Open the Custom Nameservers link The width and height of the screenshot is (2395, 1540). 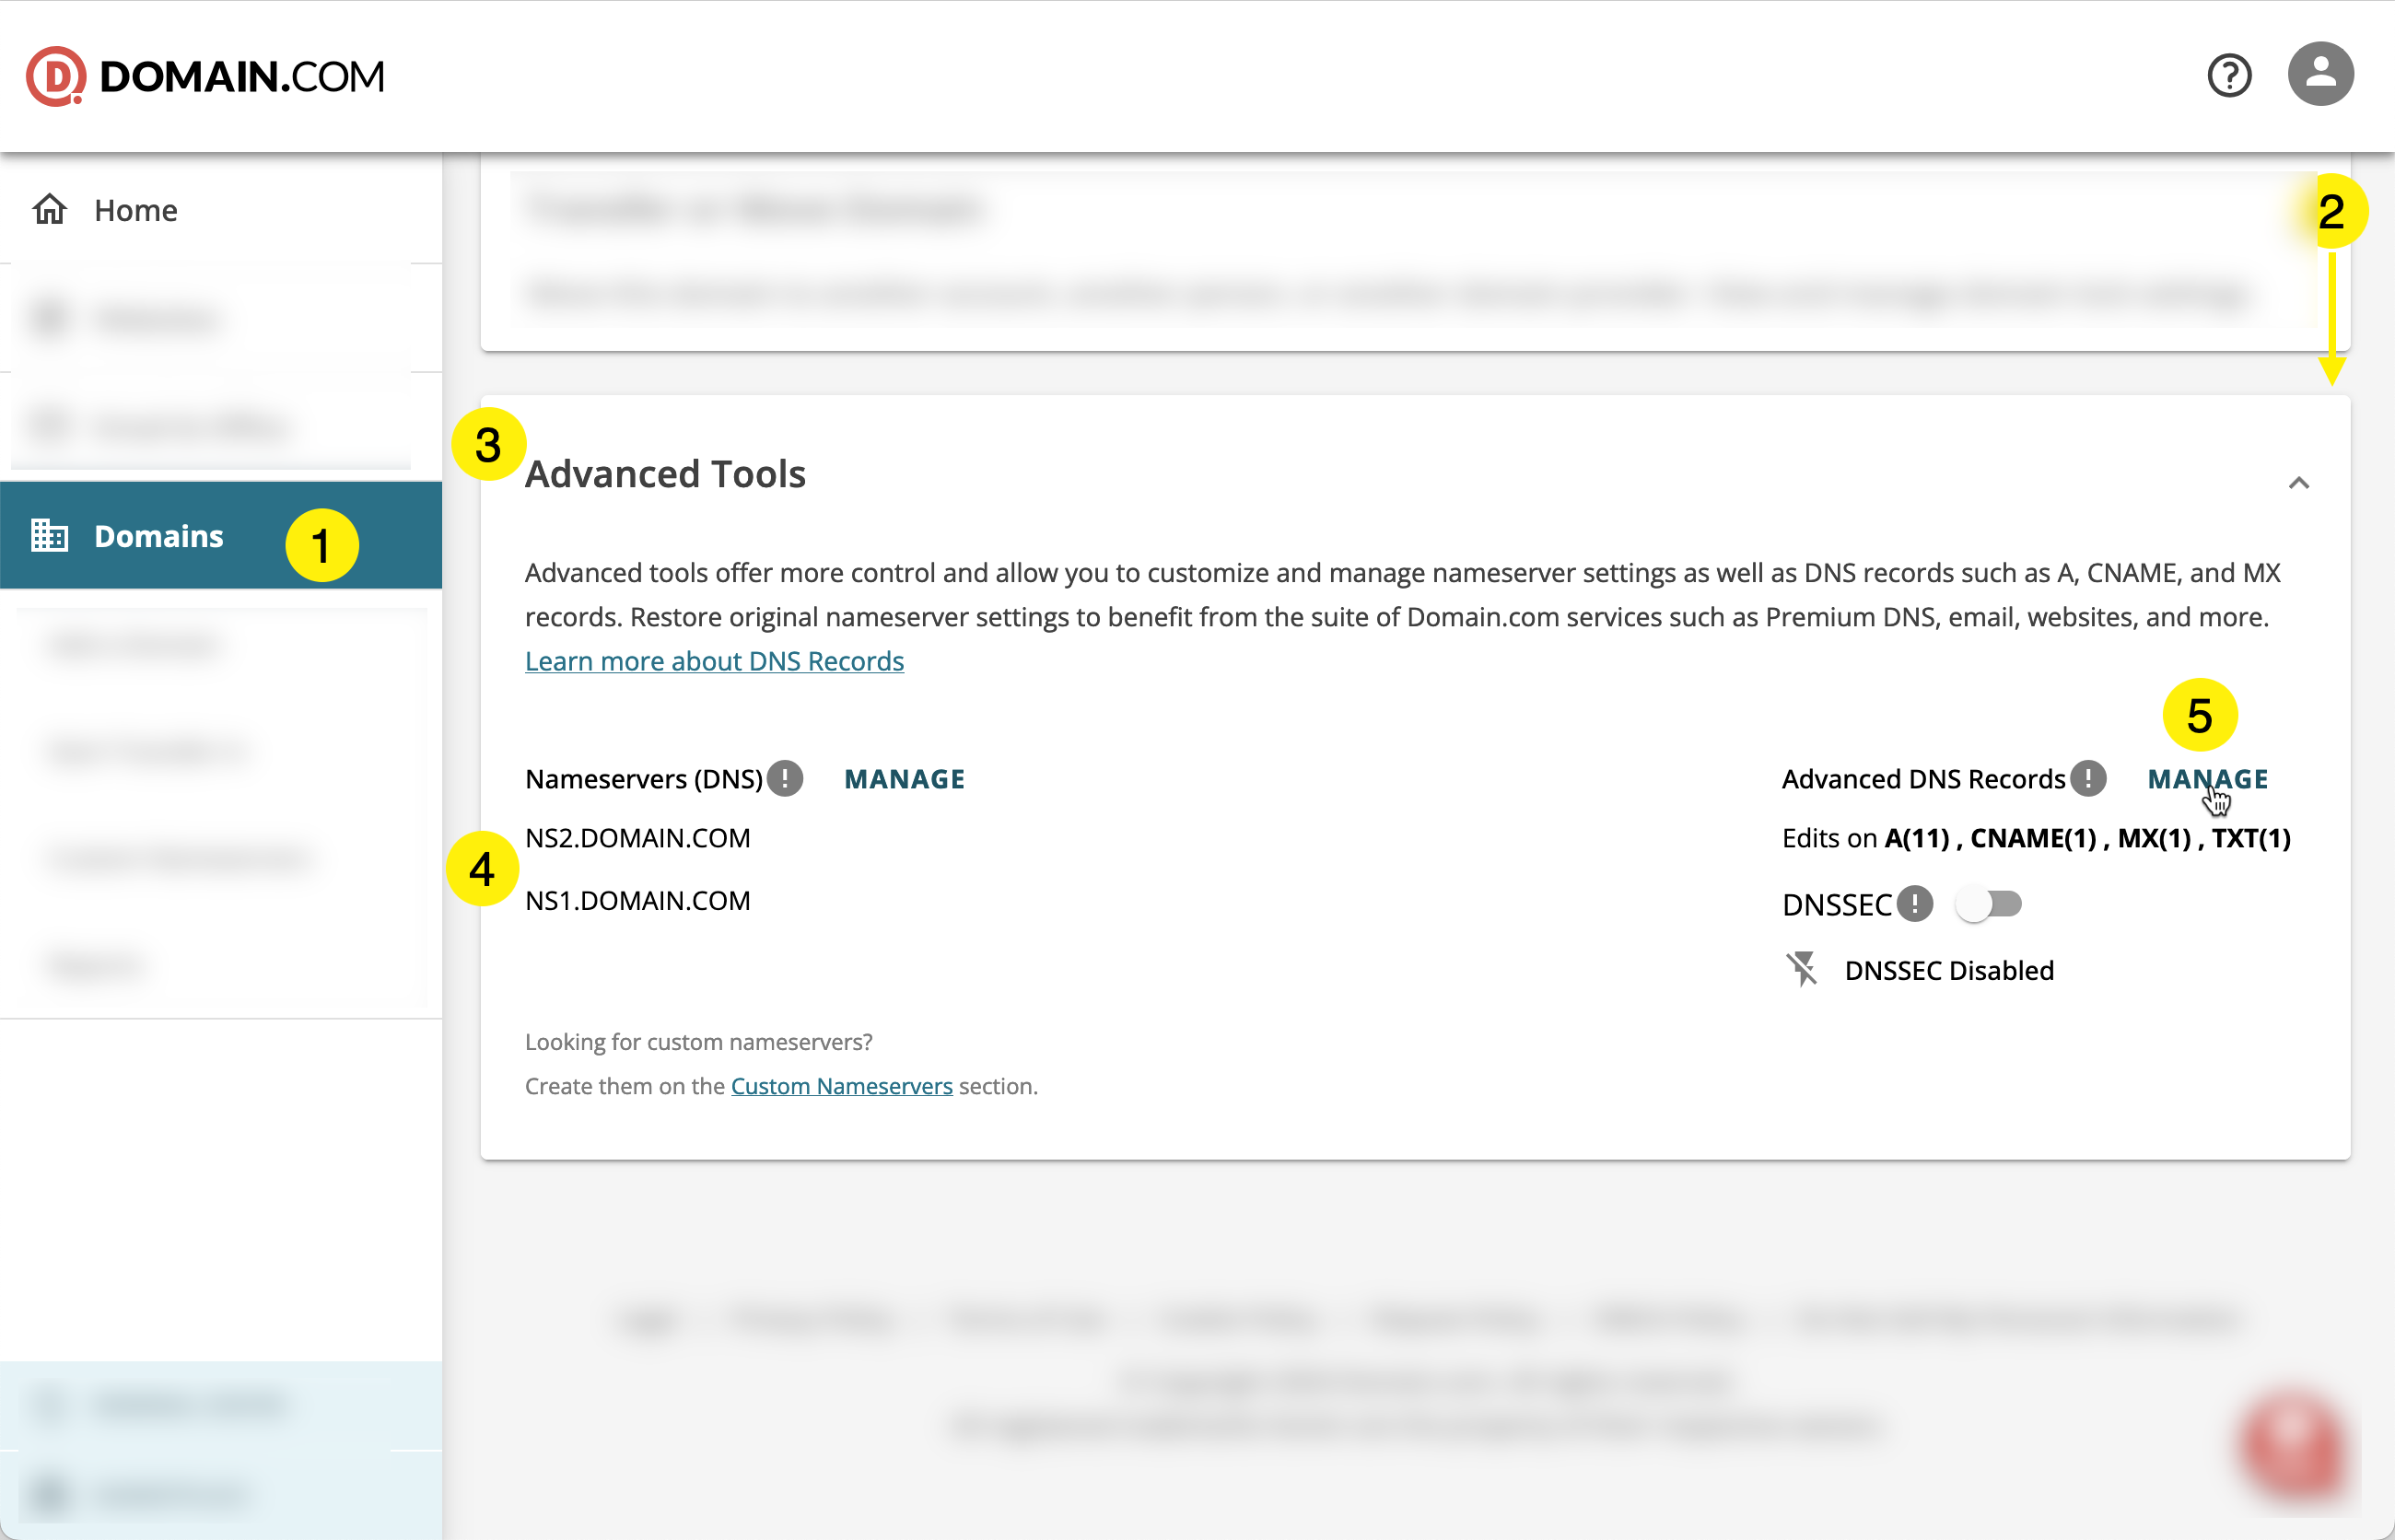click(x=841, y=1085)
